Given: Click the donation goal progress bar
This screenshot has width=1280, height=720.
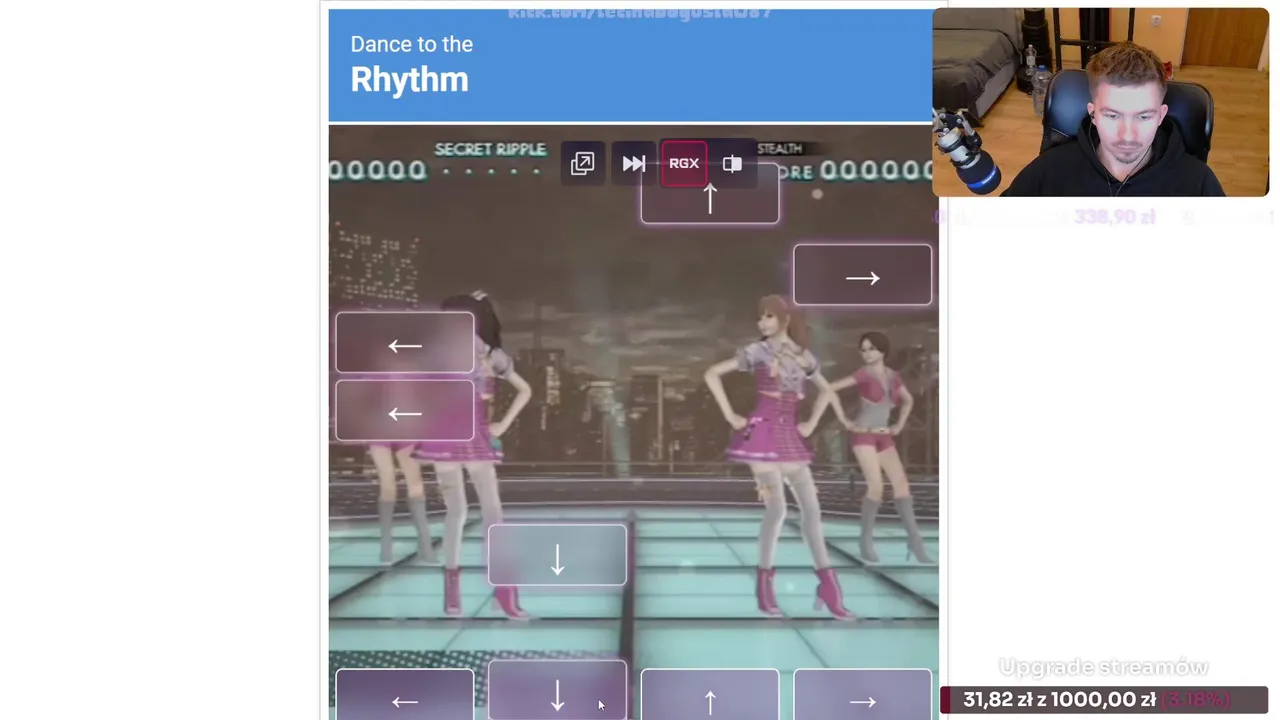Looking at the screenshot, I should (x=1104, y=700).
